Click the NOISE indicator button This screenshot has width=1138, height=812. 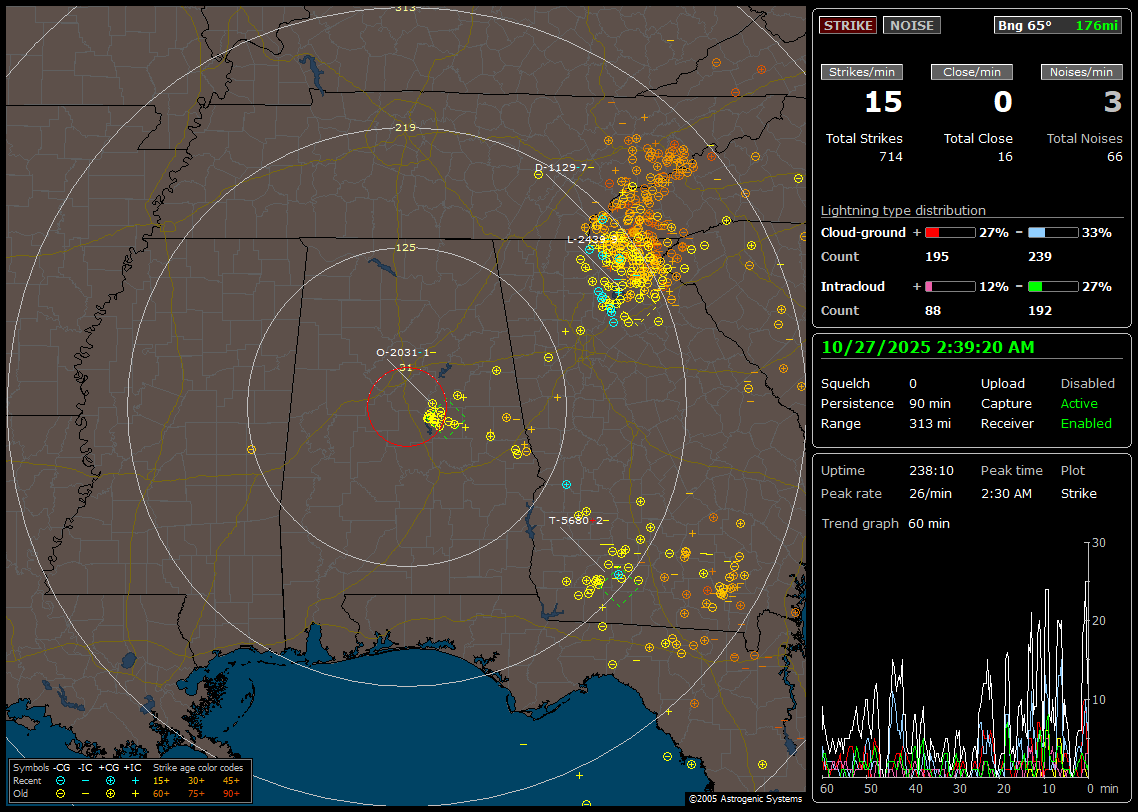point(911,25)
